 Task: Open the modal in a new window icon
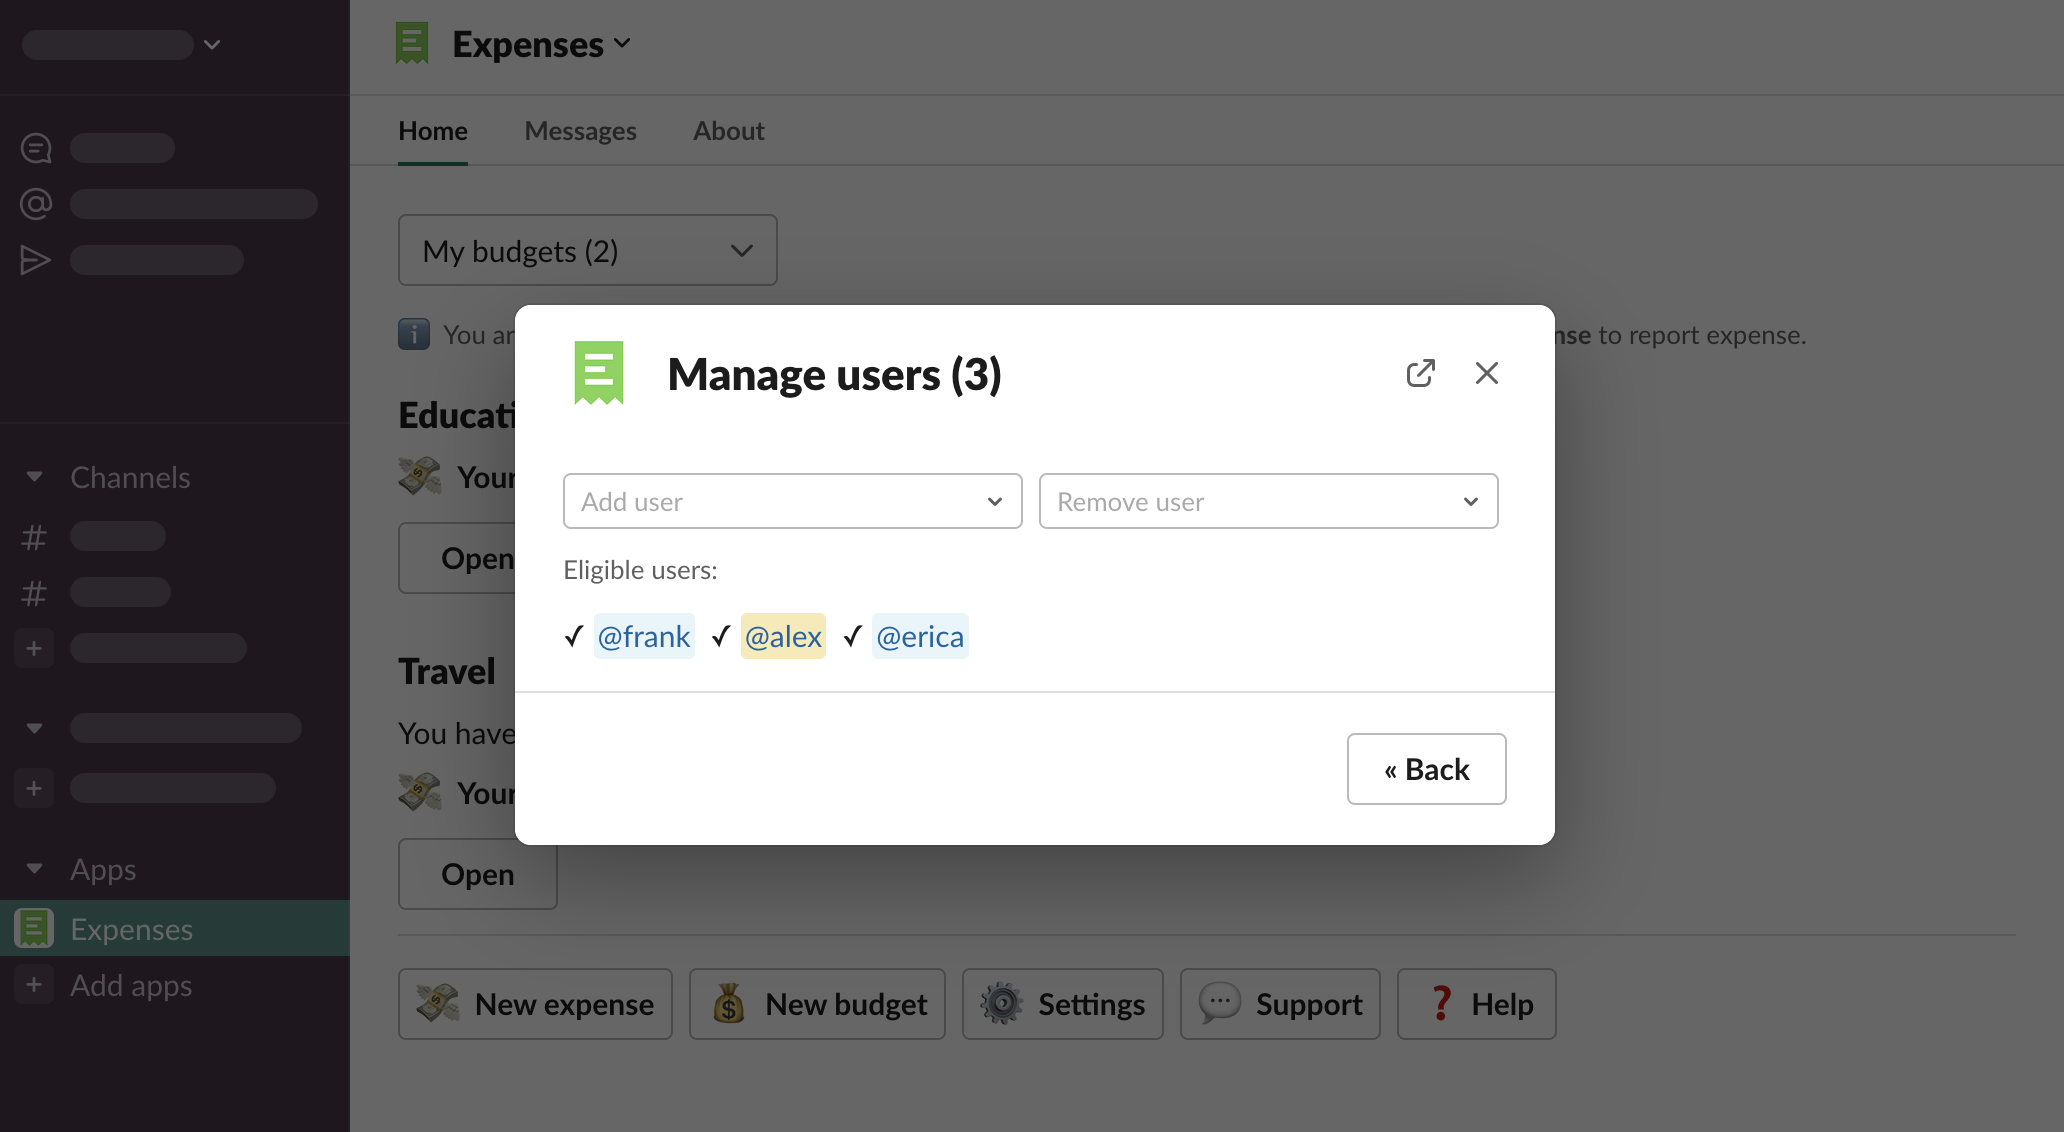click(1420, 373)
